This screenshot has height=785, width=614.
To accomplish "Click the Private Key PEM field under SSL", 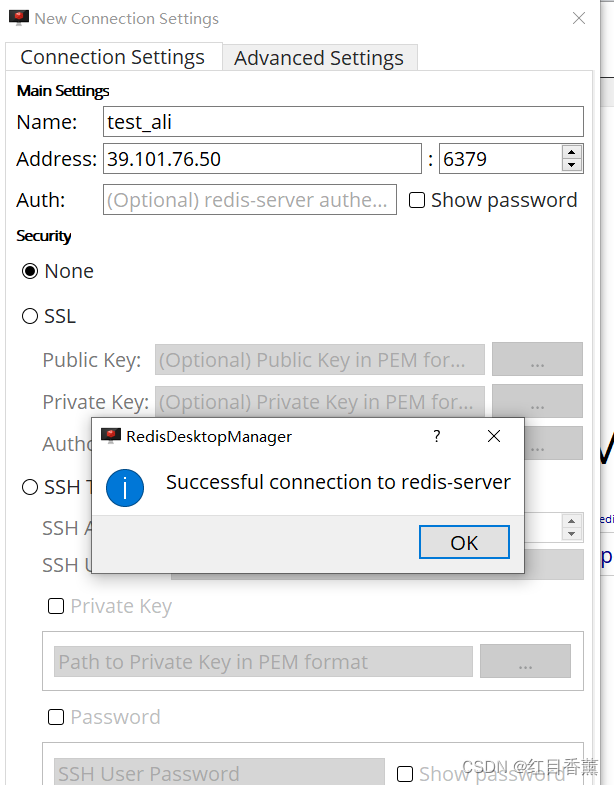I will (x=320, y=402).
